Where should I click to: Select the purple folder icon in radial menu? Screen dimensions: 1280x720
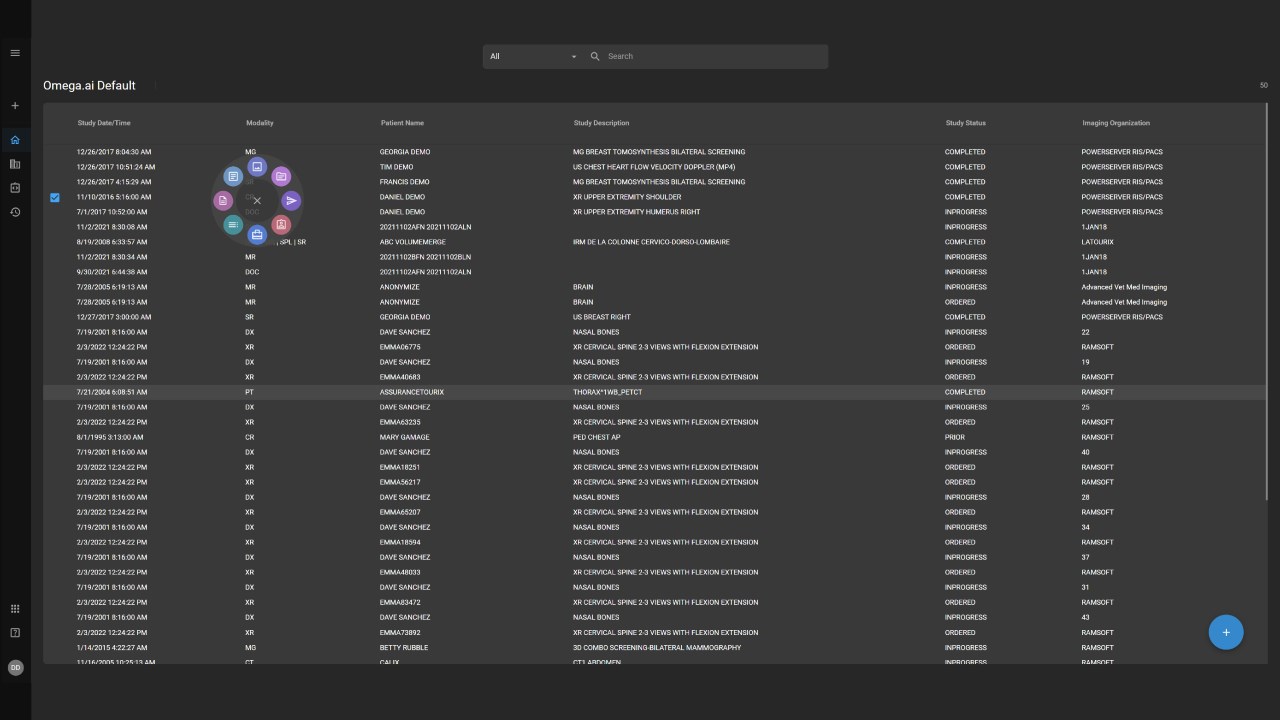click(x=281, y=176)
